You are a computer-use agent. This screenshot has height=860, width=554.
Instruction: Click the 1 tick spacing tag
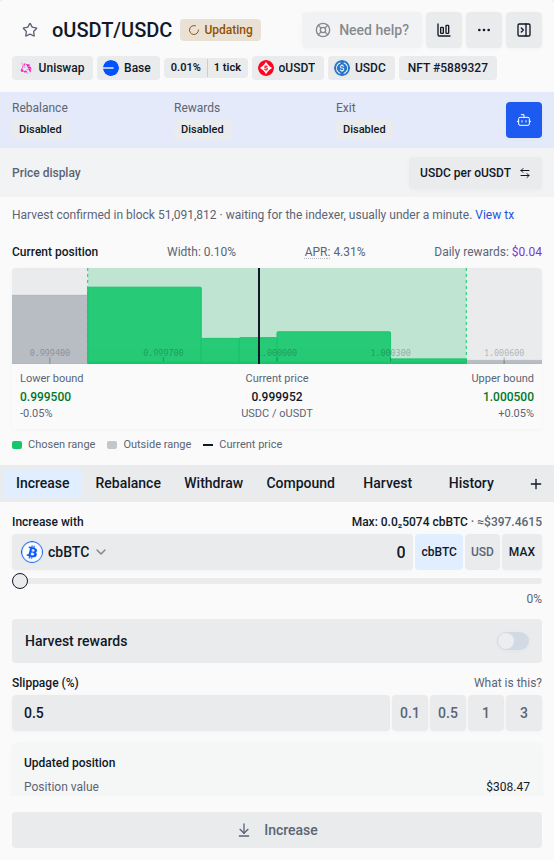pos(228,67)
